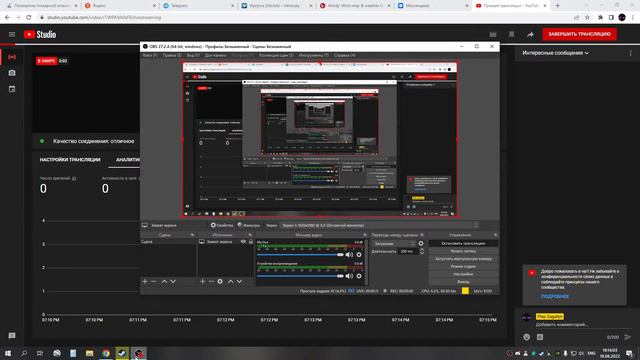Viewport: 640px width, 360px height.
Task: Remove source with the minus icon
Action: pos(211,281)
